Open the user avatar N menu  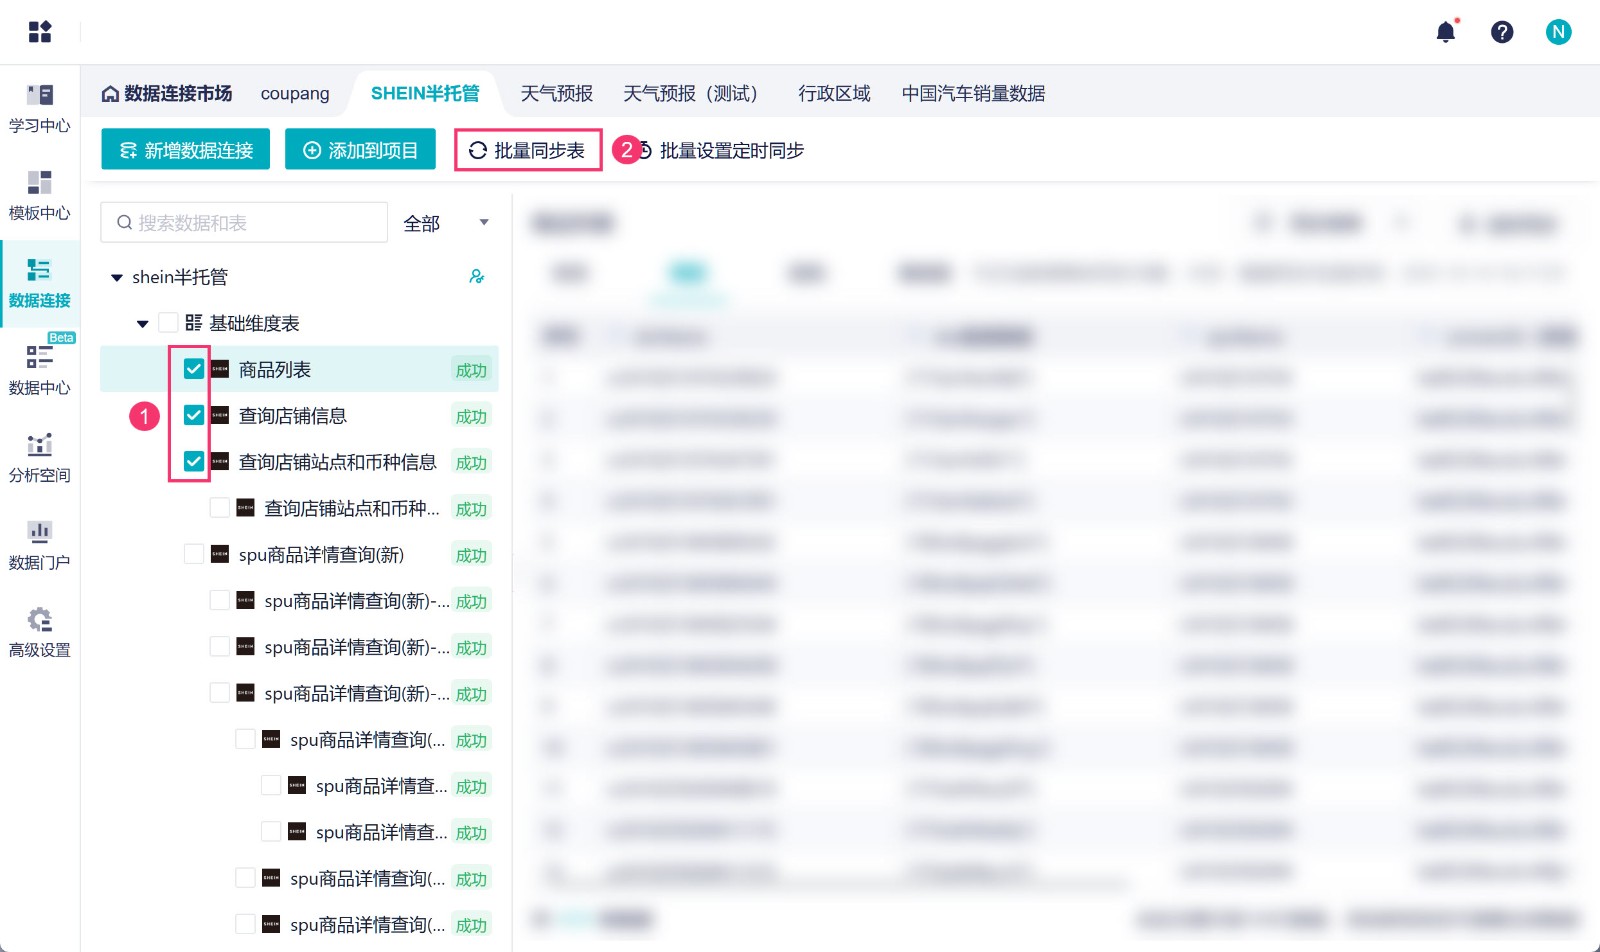pos(1558,32)
